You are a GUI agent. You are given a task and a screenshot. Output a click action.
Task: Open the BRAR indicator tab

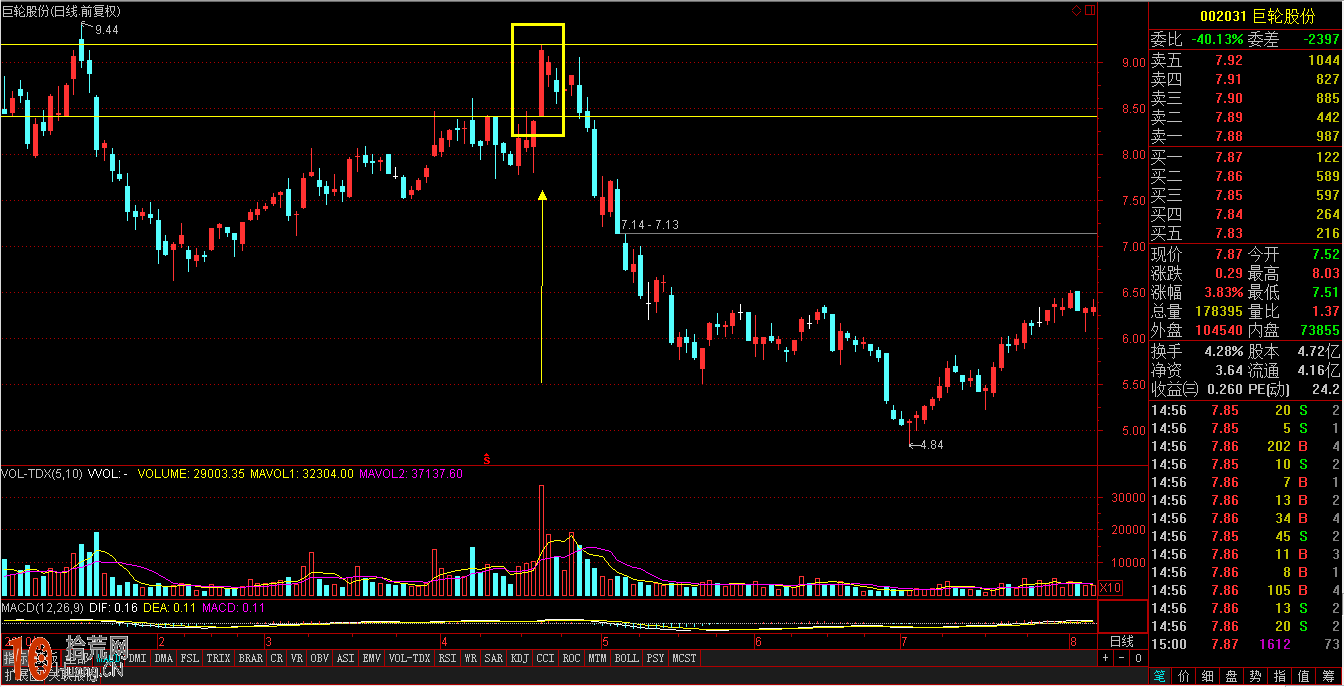[x=251, y=658]
